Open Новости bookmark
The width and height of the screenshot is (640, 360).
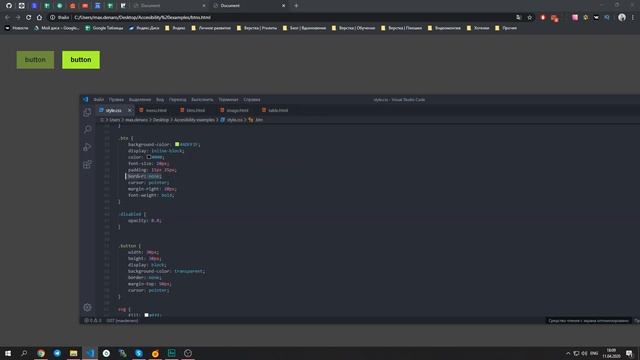click(x=17, y=28)
